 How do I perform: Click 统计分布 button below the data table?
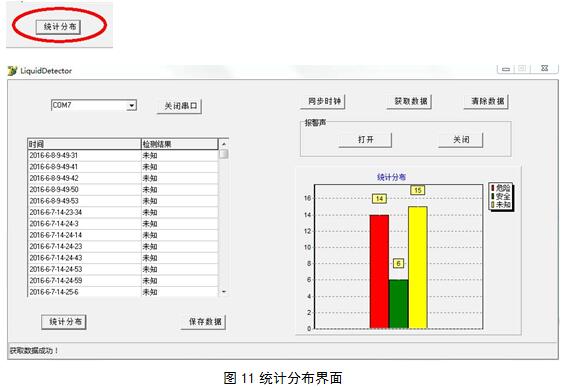64,322
